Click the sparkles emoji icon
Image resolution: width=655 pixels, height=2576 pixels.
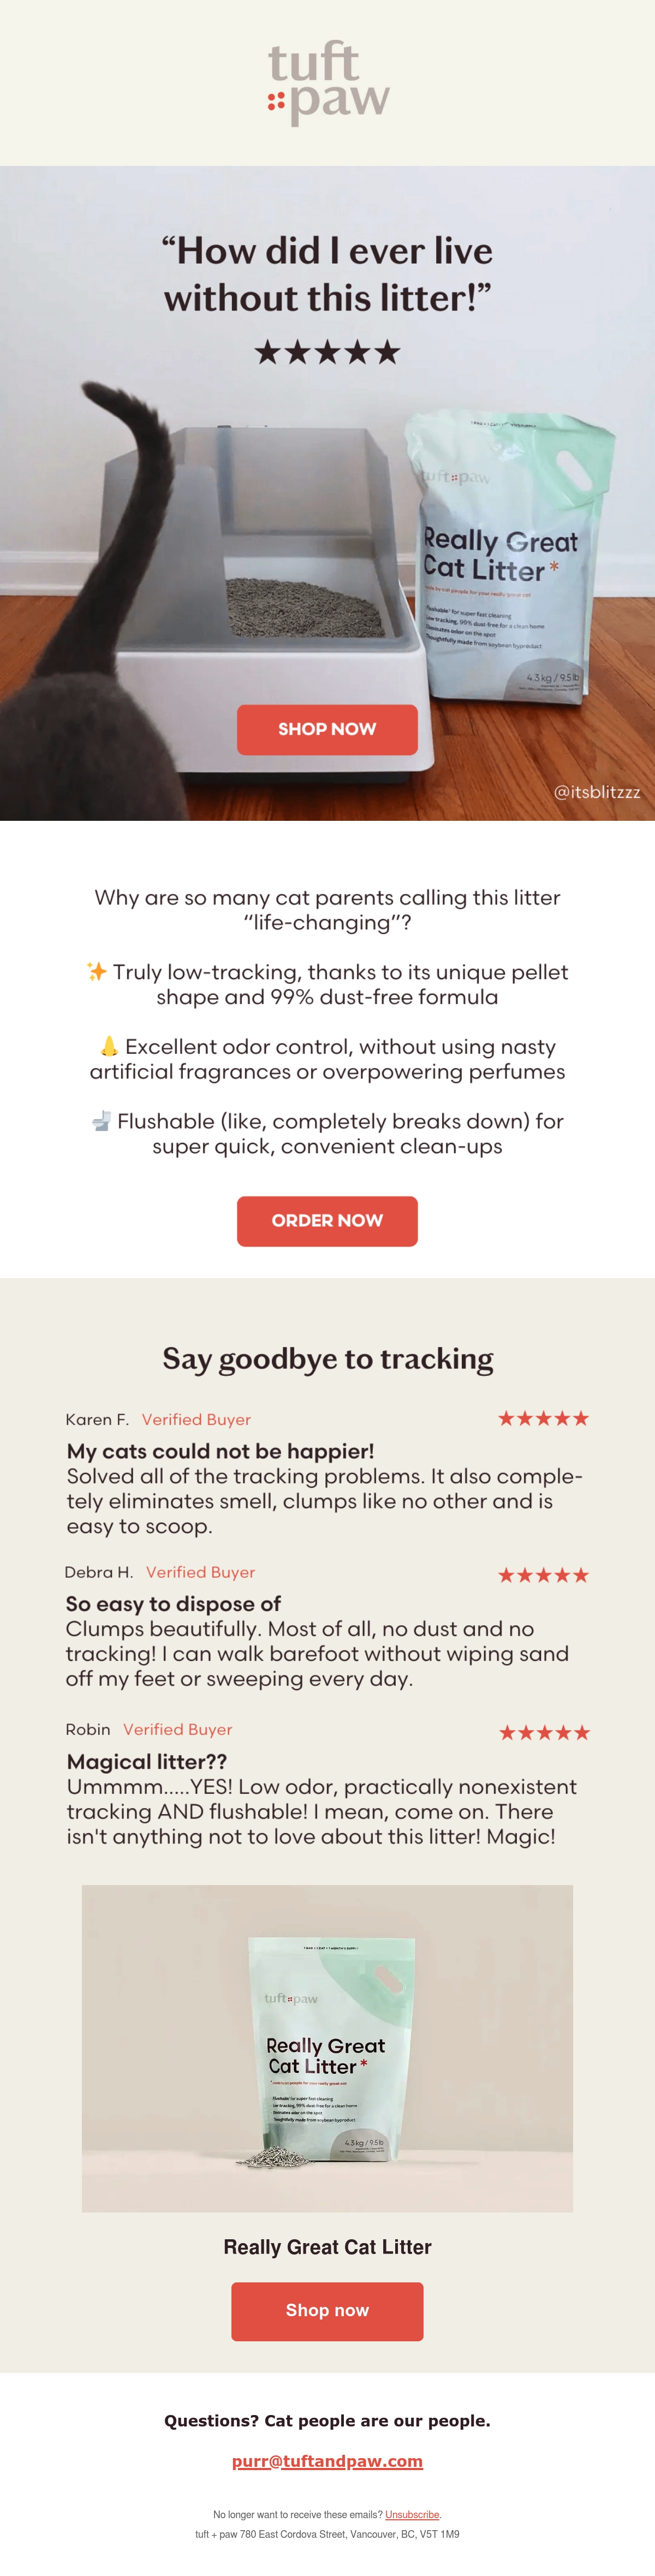[97, 971]
